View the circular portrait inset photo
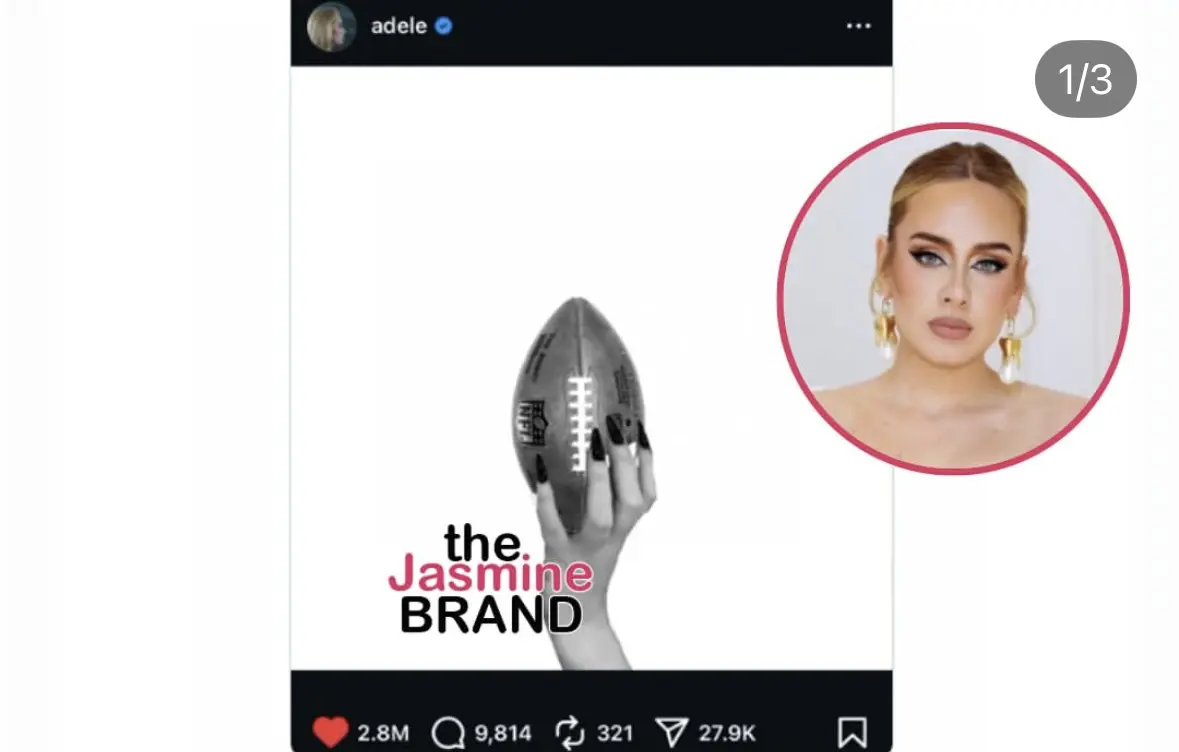The width and height of the screenshot is (1179, 752). pyautogui.click(x=953, y=299)
